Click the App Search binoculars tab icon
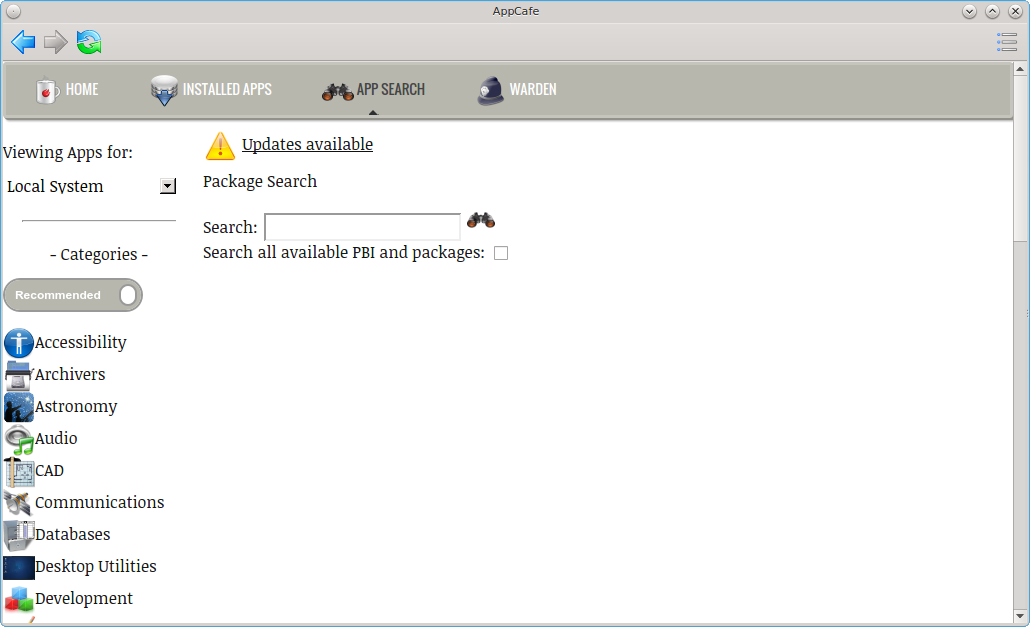Viewport: 1030px width, 627px height. 338,91
